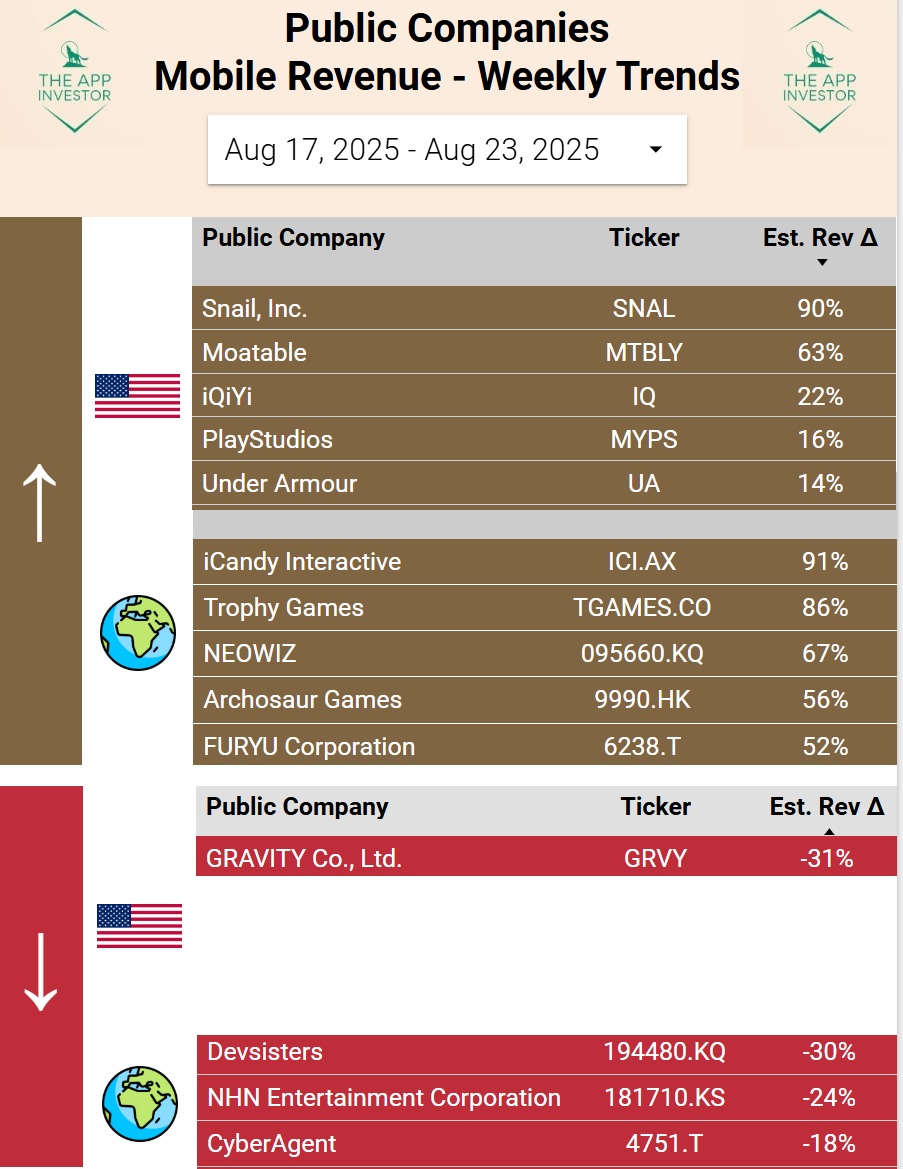This screenshot has height=1169, width=903.
Task: Click the 91% value for iCandy Interactive
Action: [825, 561]
